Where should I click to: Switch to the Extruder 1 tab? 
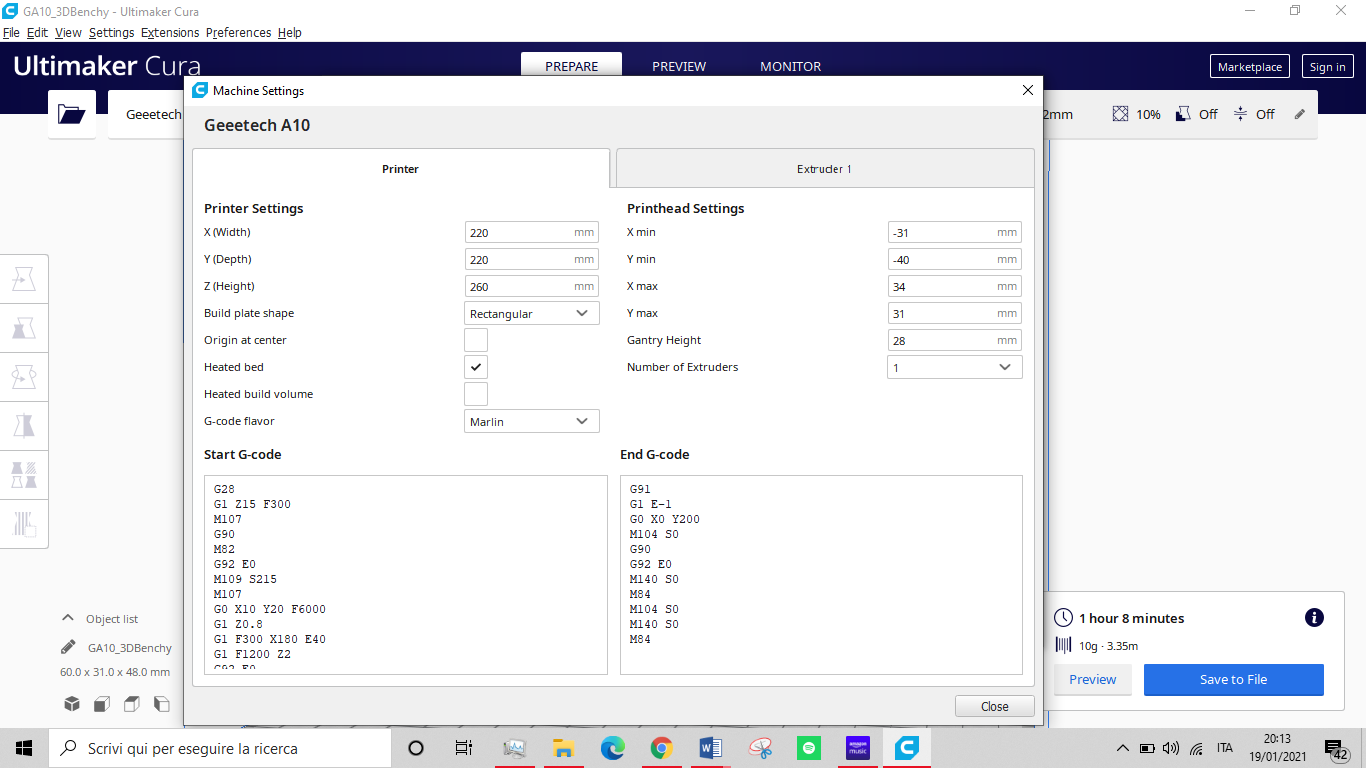pyautogui.click(x=824, y=169)
